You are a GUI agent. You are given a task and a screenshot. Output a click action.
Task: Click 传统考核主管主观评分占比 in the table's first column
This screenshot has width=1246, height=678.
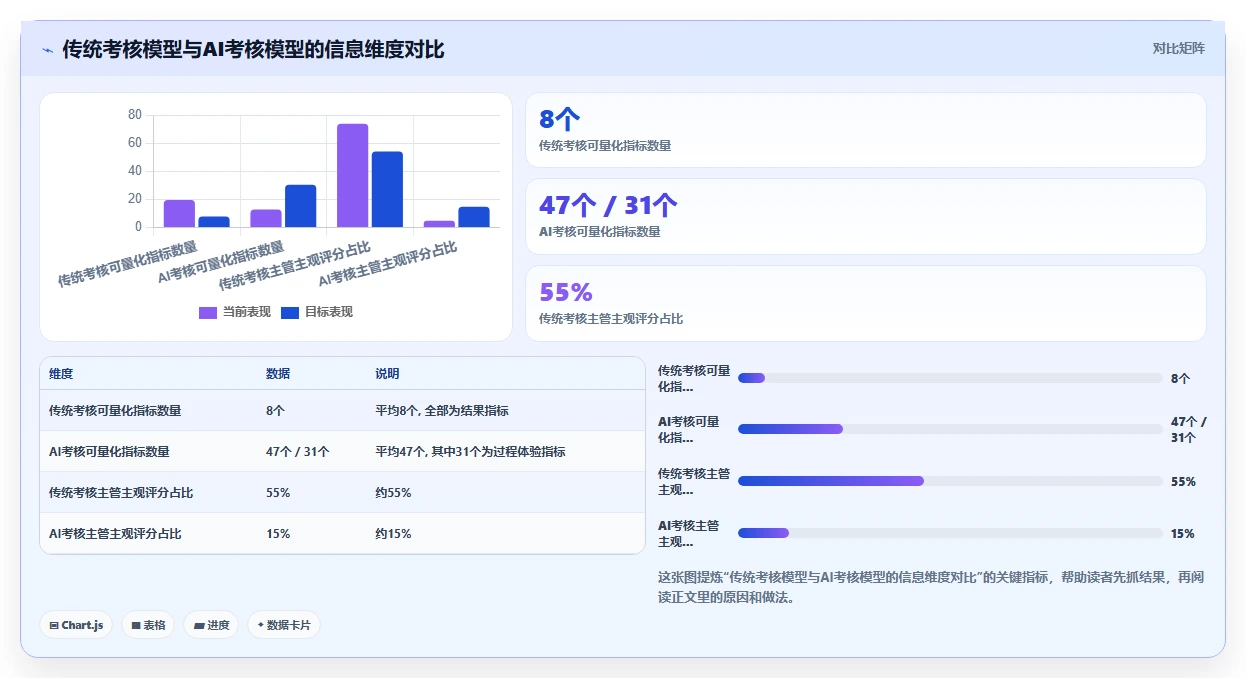121,493
